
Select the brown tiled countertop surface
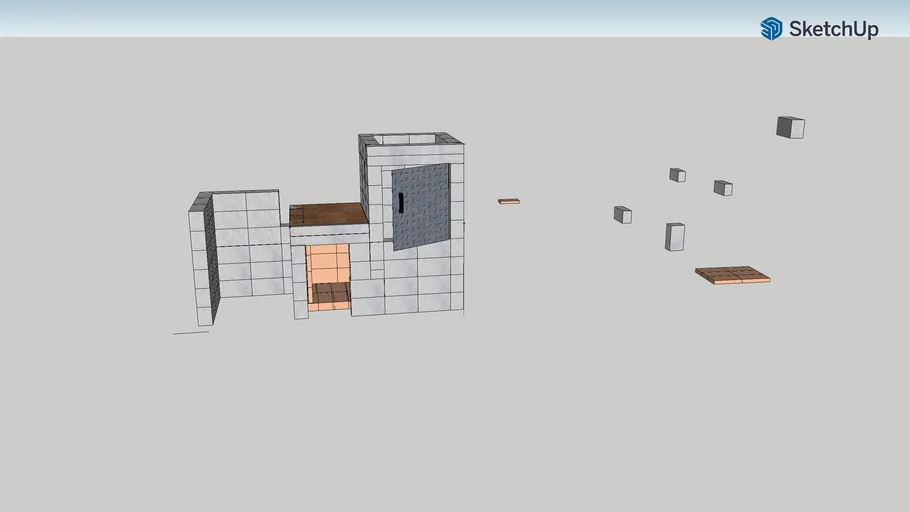pos(327,214)
